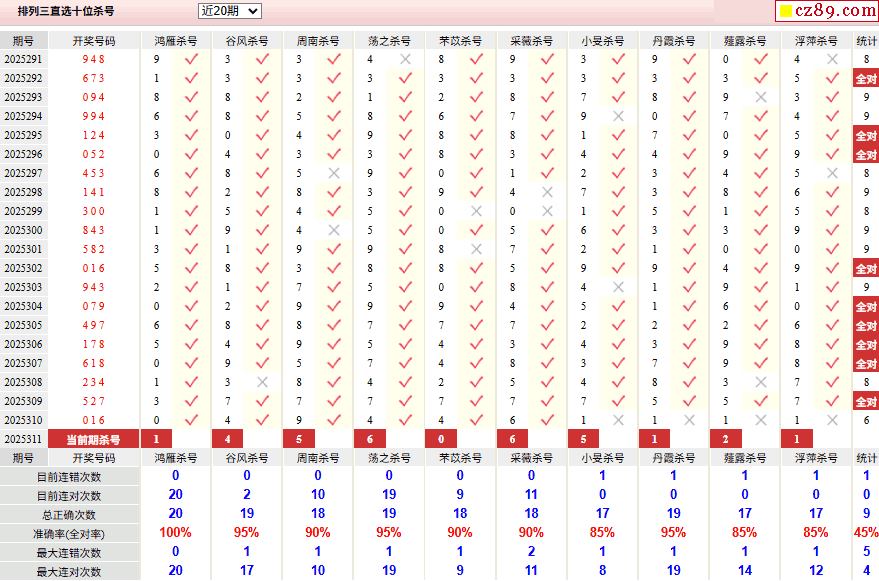Click the 全对 badge in row 2025309

(x=866, y=402)
